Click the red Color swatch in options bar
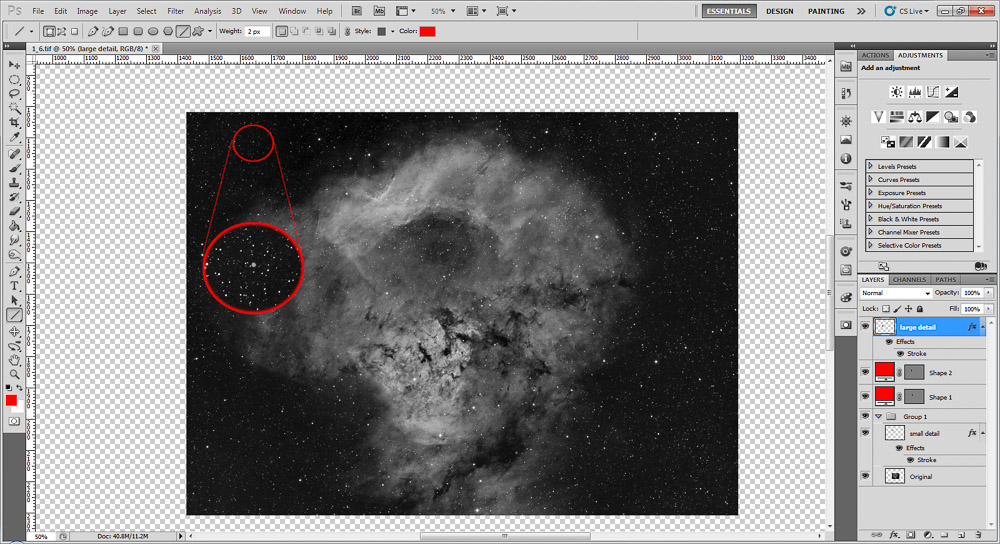This screenshot has width=1000, height=544. 427,31
